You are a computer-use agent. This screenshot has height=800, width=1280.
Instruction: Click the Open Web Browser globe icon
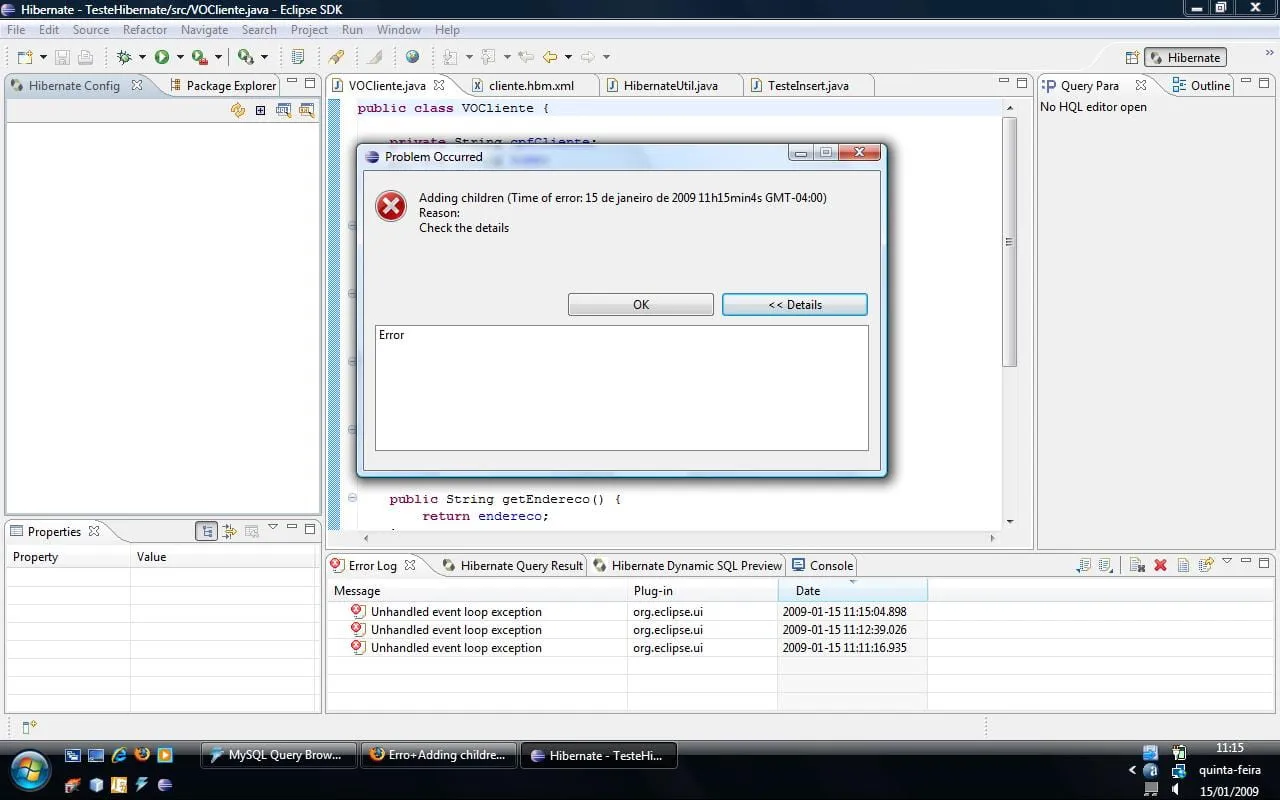(x=412, y=57)
